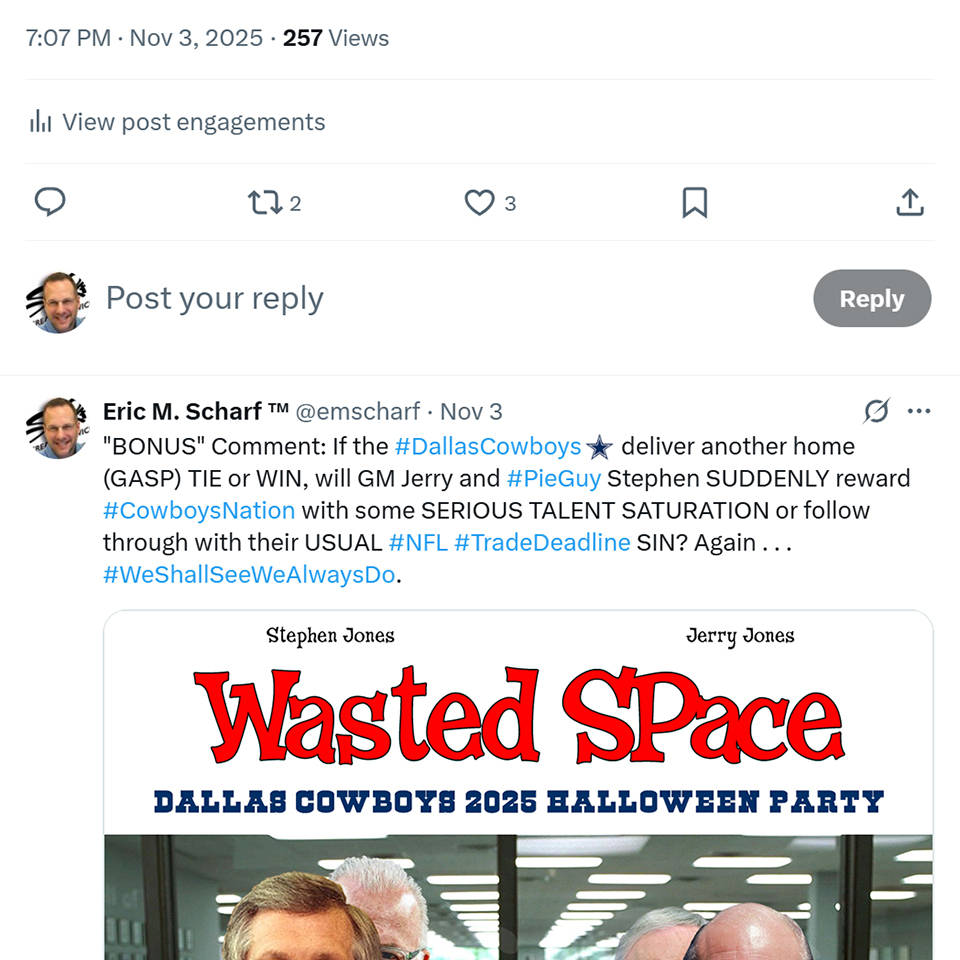Click the analytics bar chart icon

41,122
